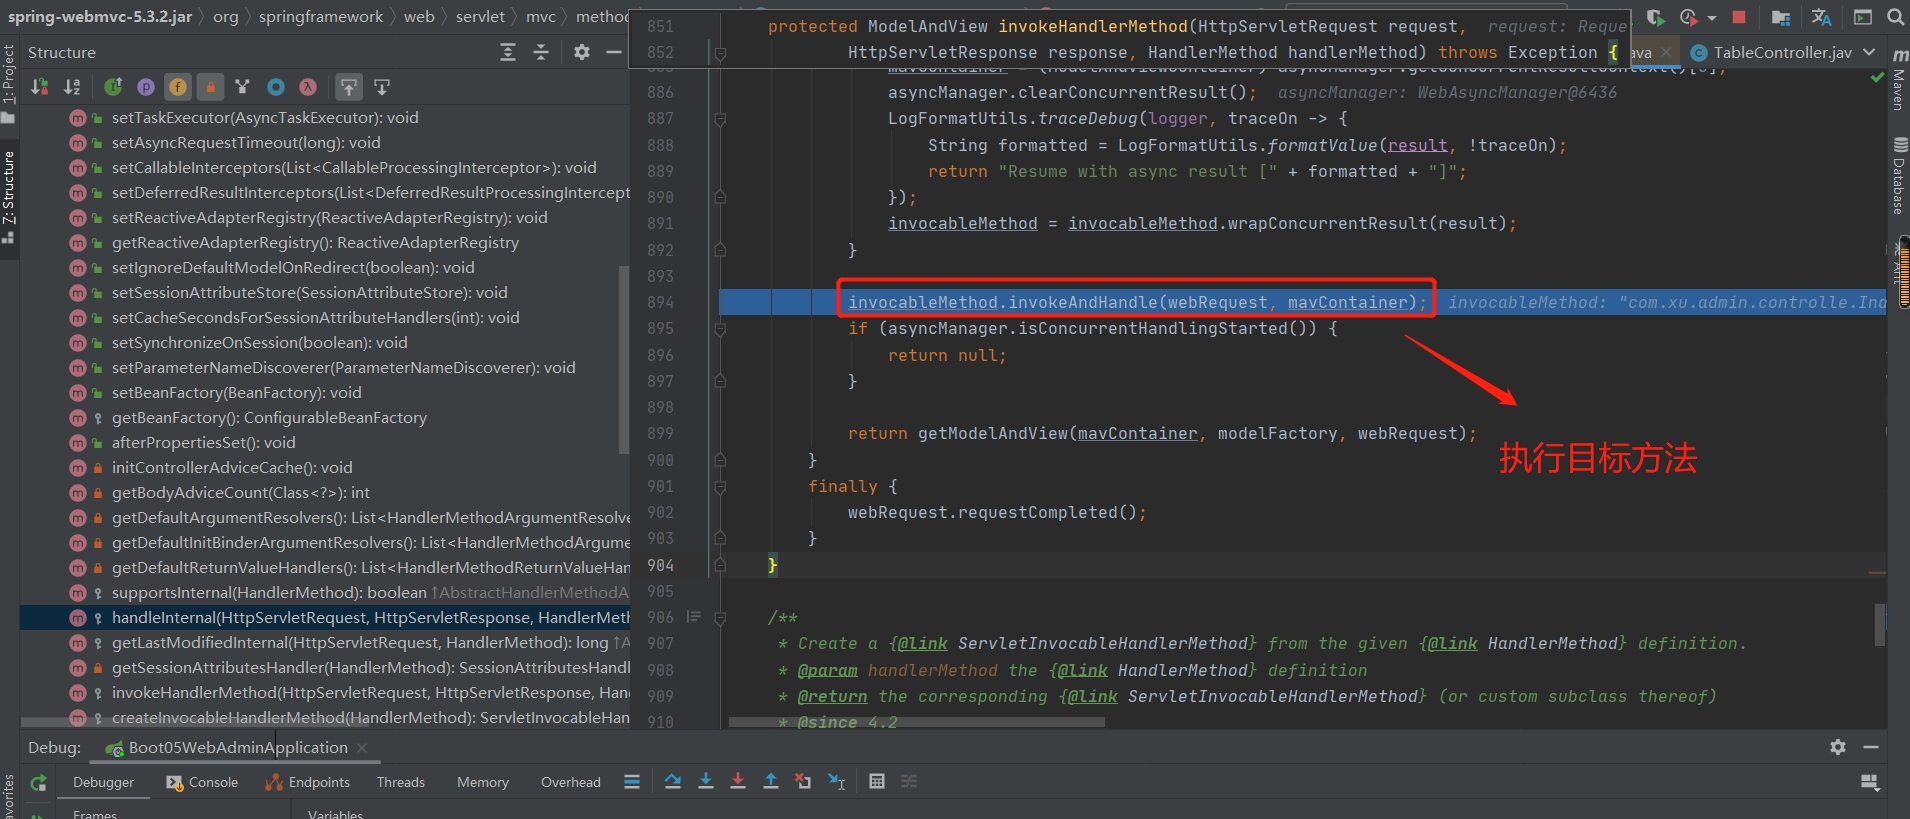Close the Boot05WebAdminApplication debug tab
This screenshot has height=819, width=1910.
pos(362,748)
